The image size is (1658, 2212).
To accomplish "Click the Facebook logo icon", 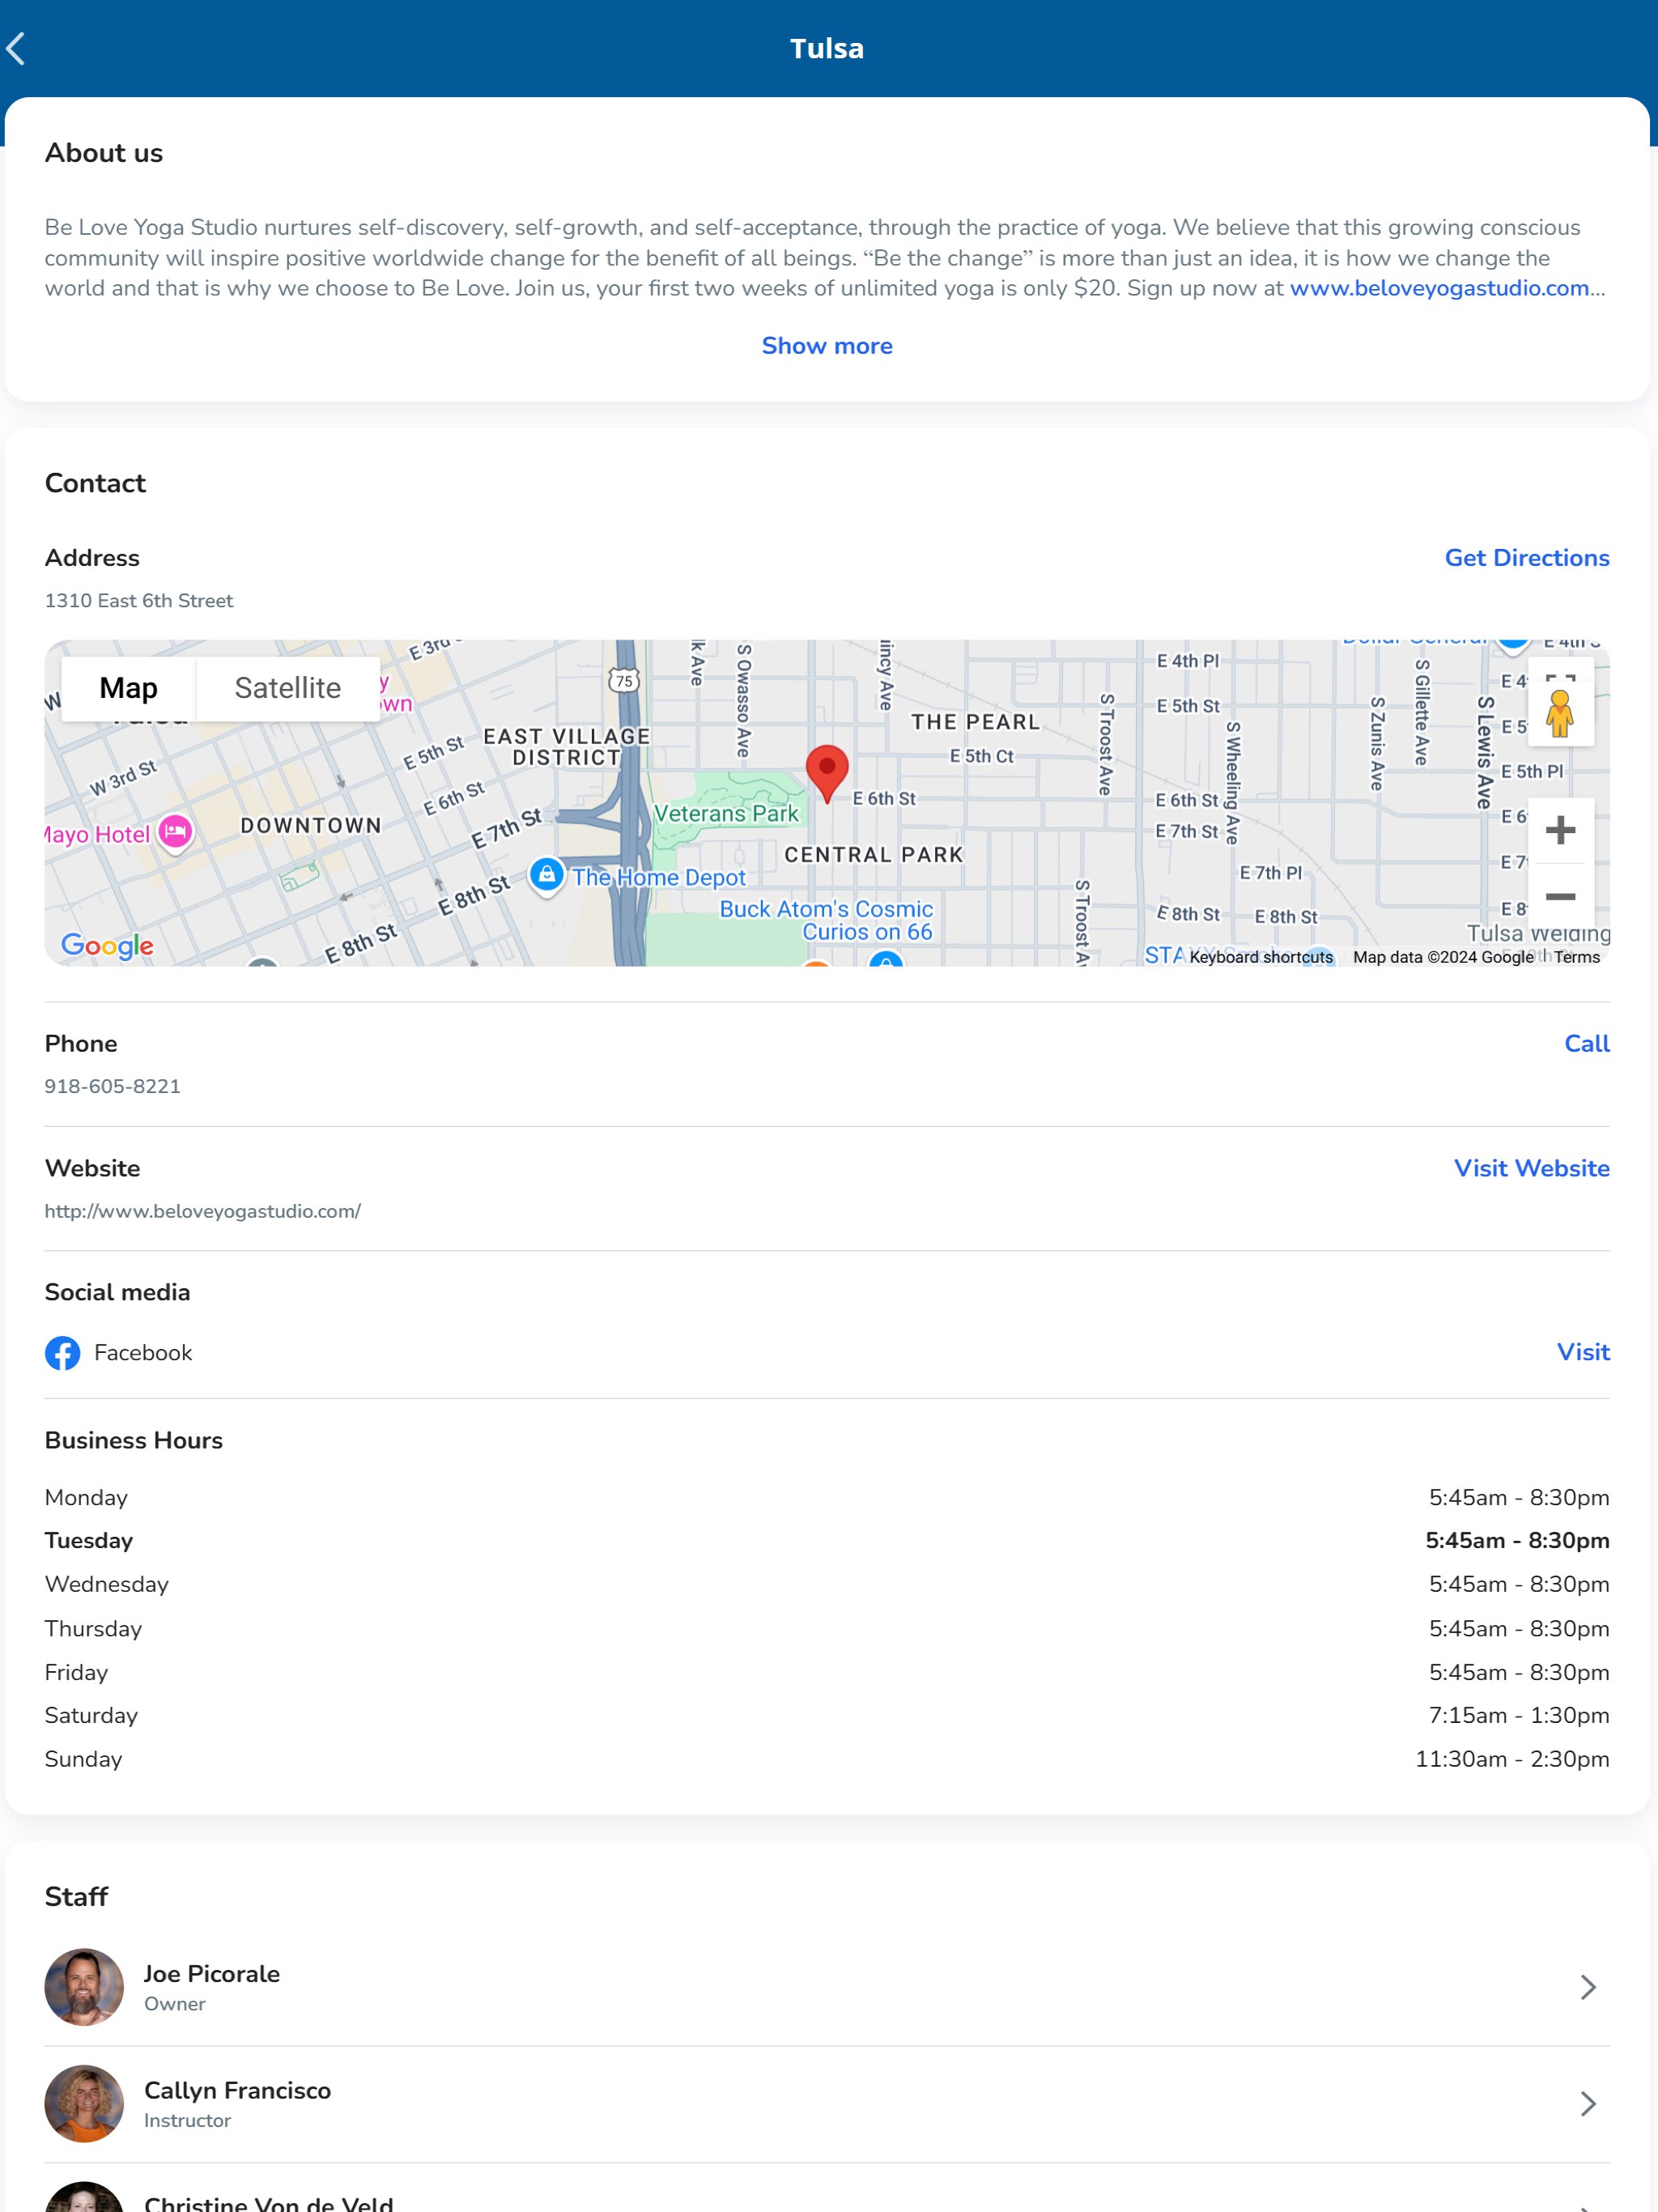I will coord(63,1353).
